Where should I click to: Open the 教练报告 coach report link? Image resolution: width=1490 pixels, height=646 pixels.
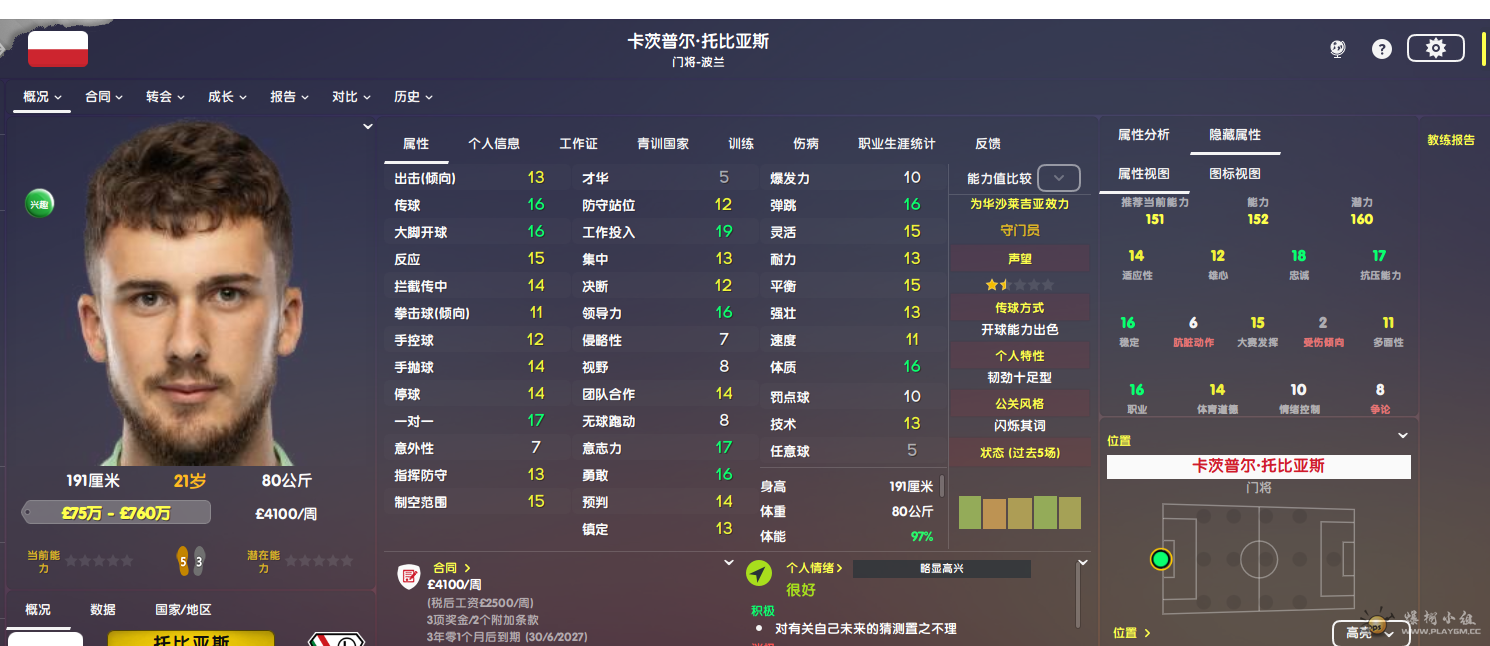coord(1450,140)
